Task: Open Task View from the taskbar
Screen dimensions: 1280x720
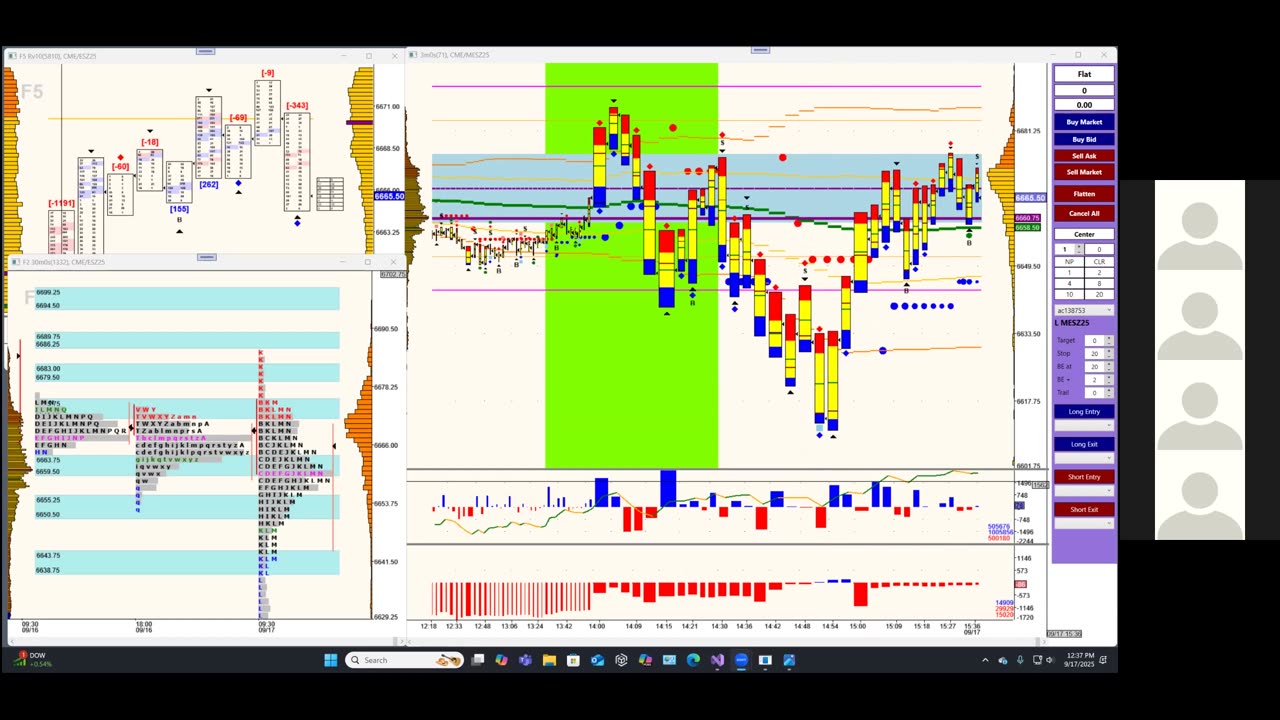Action: coord(478,660)
